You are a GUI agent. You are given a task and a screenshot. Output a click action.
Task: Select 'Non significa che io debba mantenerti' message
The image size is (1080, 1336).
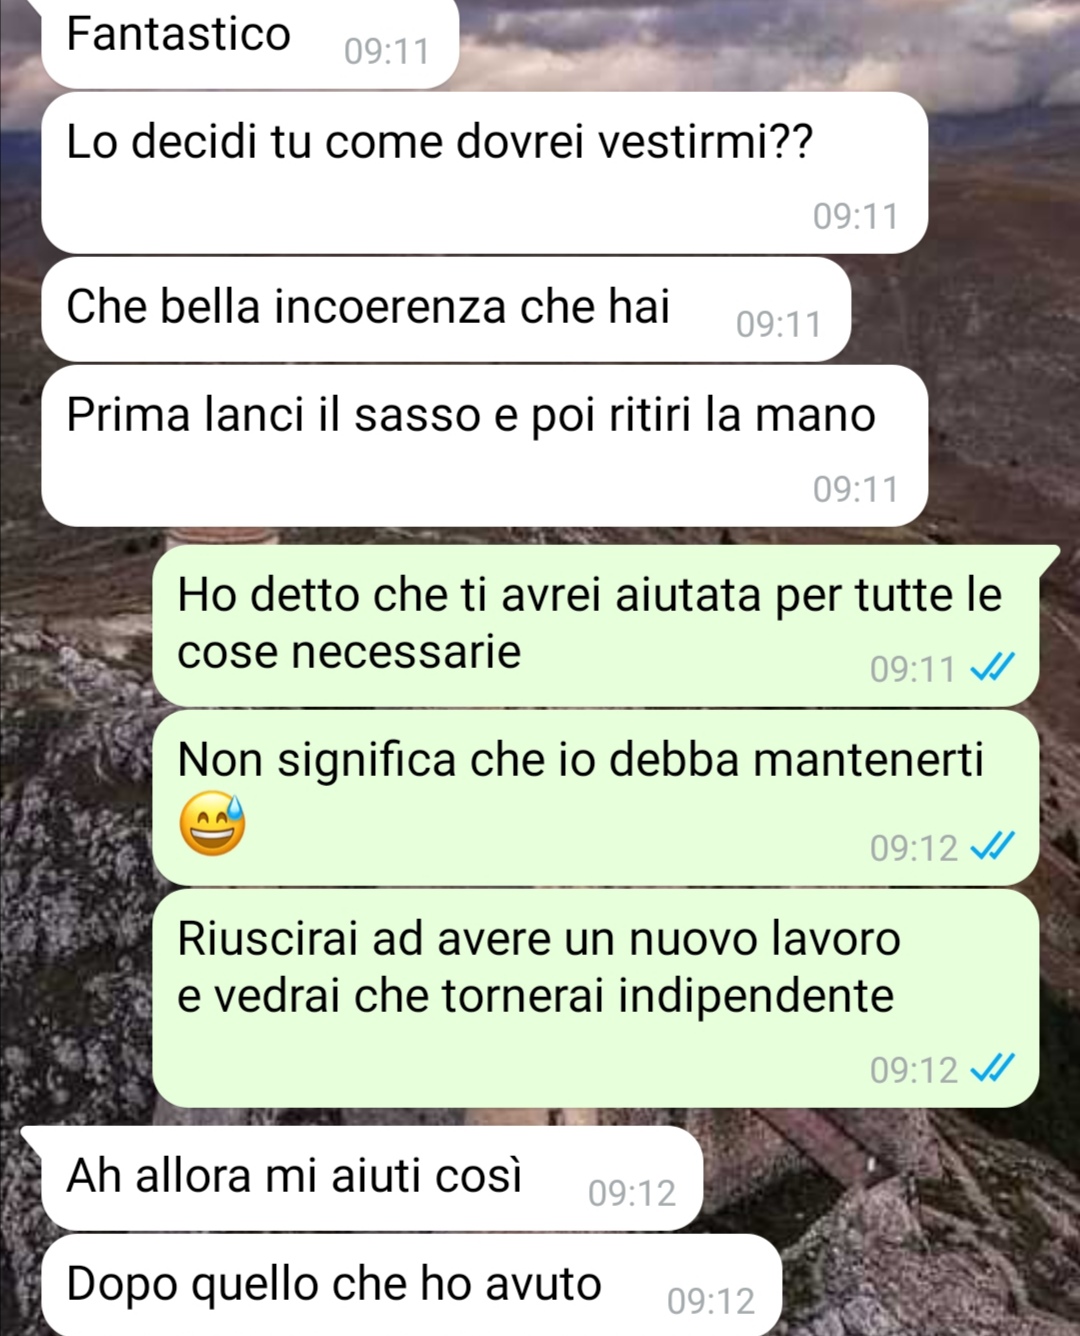tap(596, 798)
